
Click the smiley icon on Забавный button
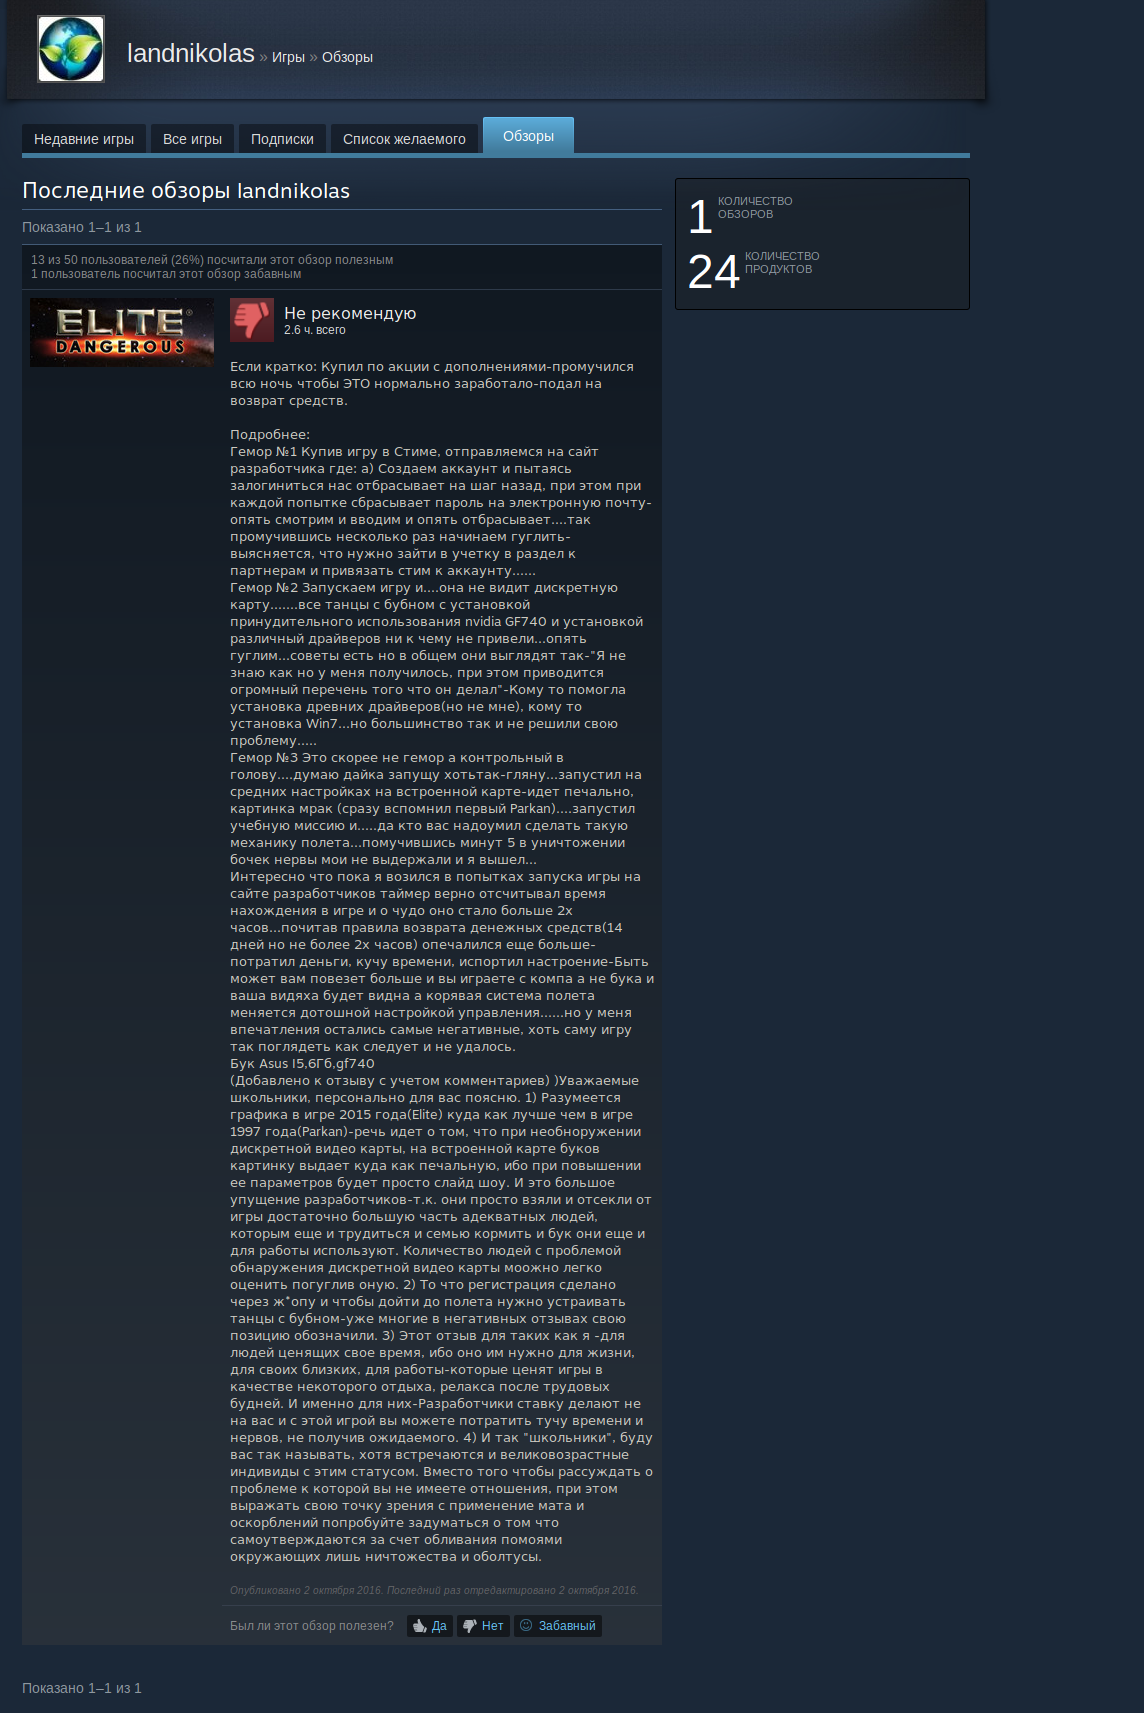pos(526,1625)
